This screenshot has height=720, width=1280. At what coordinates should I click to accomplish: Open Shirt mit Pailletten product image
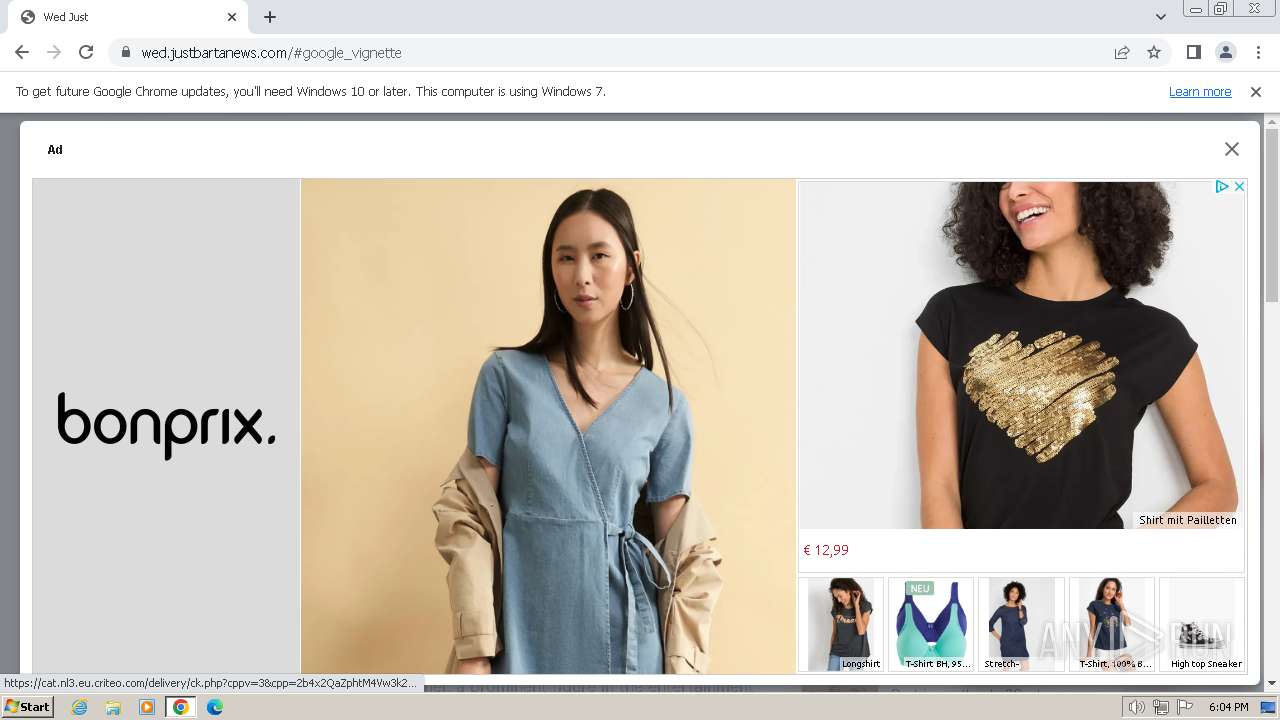[1022, 355]
